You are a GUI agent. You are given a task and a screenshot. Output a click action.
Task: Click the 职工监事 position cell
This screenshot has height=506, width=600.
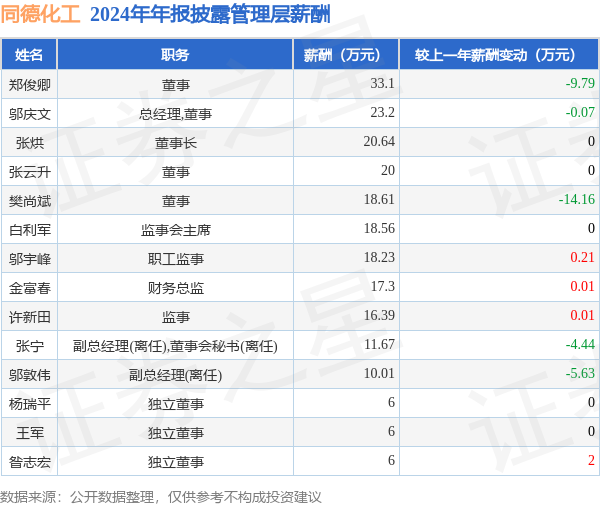[x=175, y=259]
